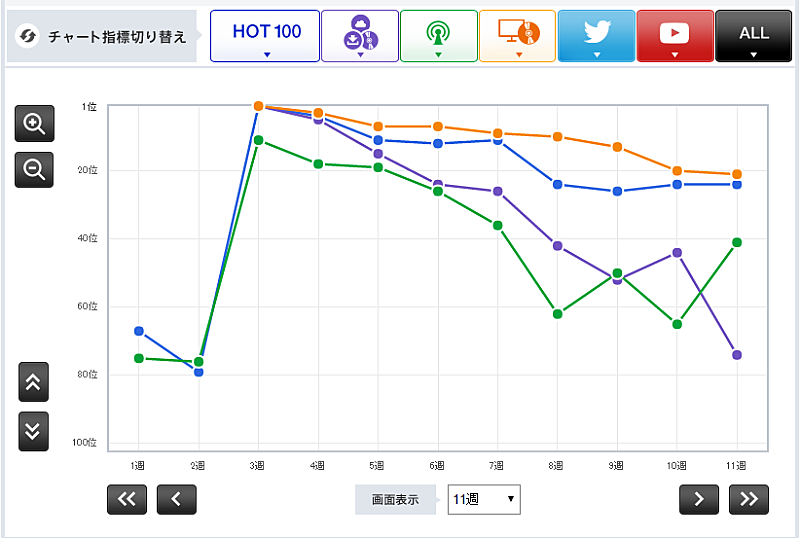Jump to latest weeks with double-right arrow
Screen dimensions: 800x538
(x=749, y=500)
